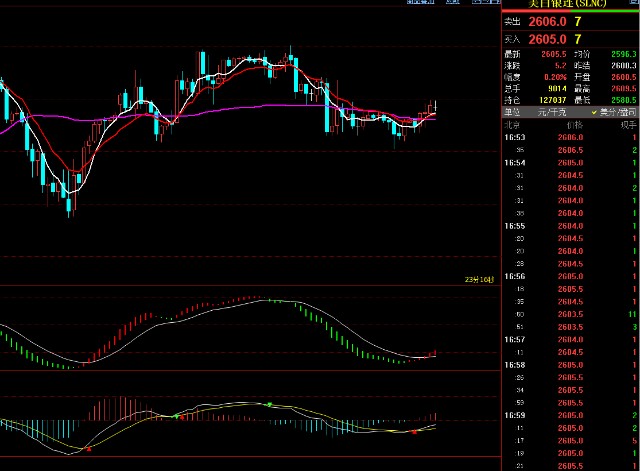The image size is (640, 471).
Task: Click the purple moving average line on the chart
Action: (x=250, y=106)
